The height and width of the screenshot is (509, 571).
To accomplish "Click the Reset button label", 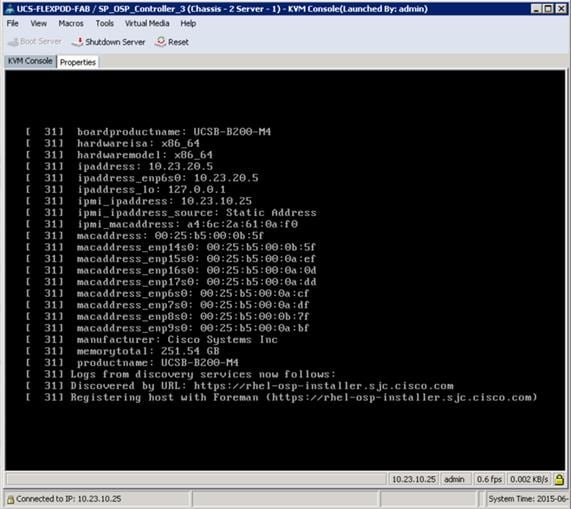I will click(178, 42).
